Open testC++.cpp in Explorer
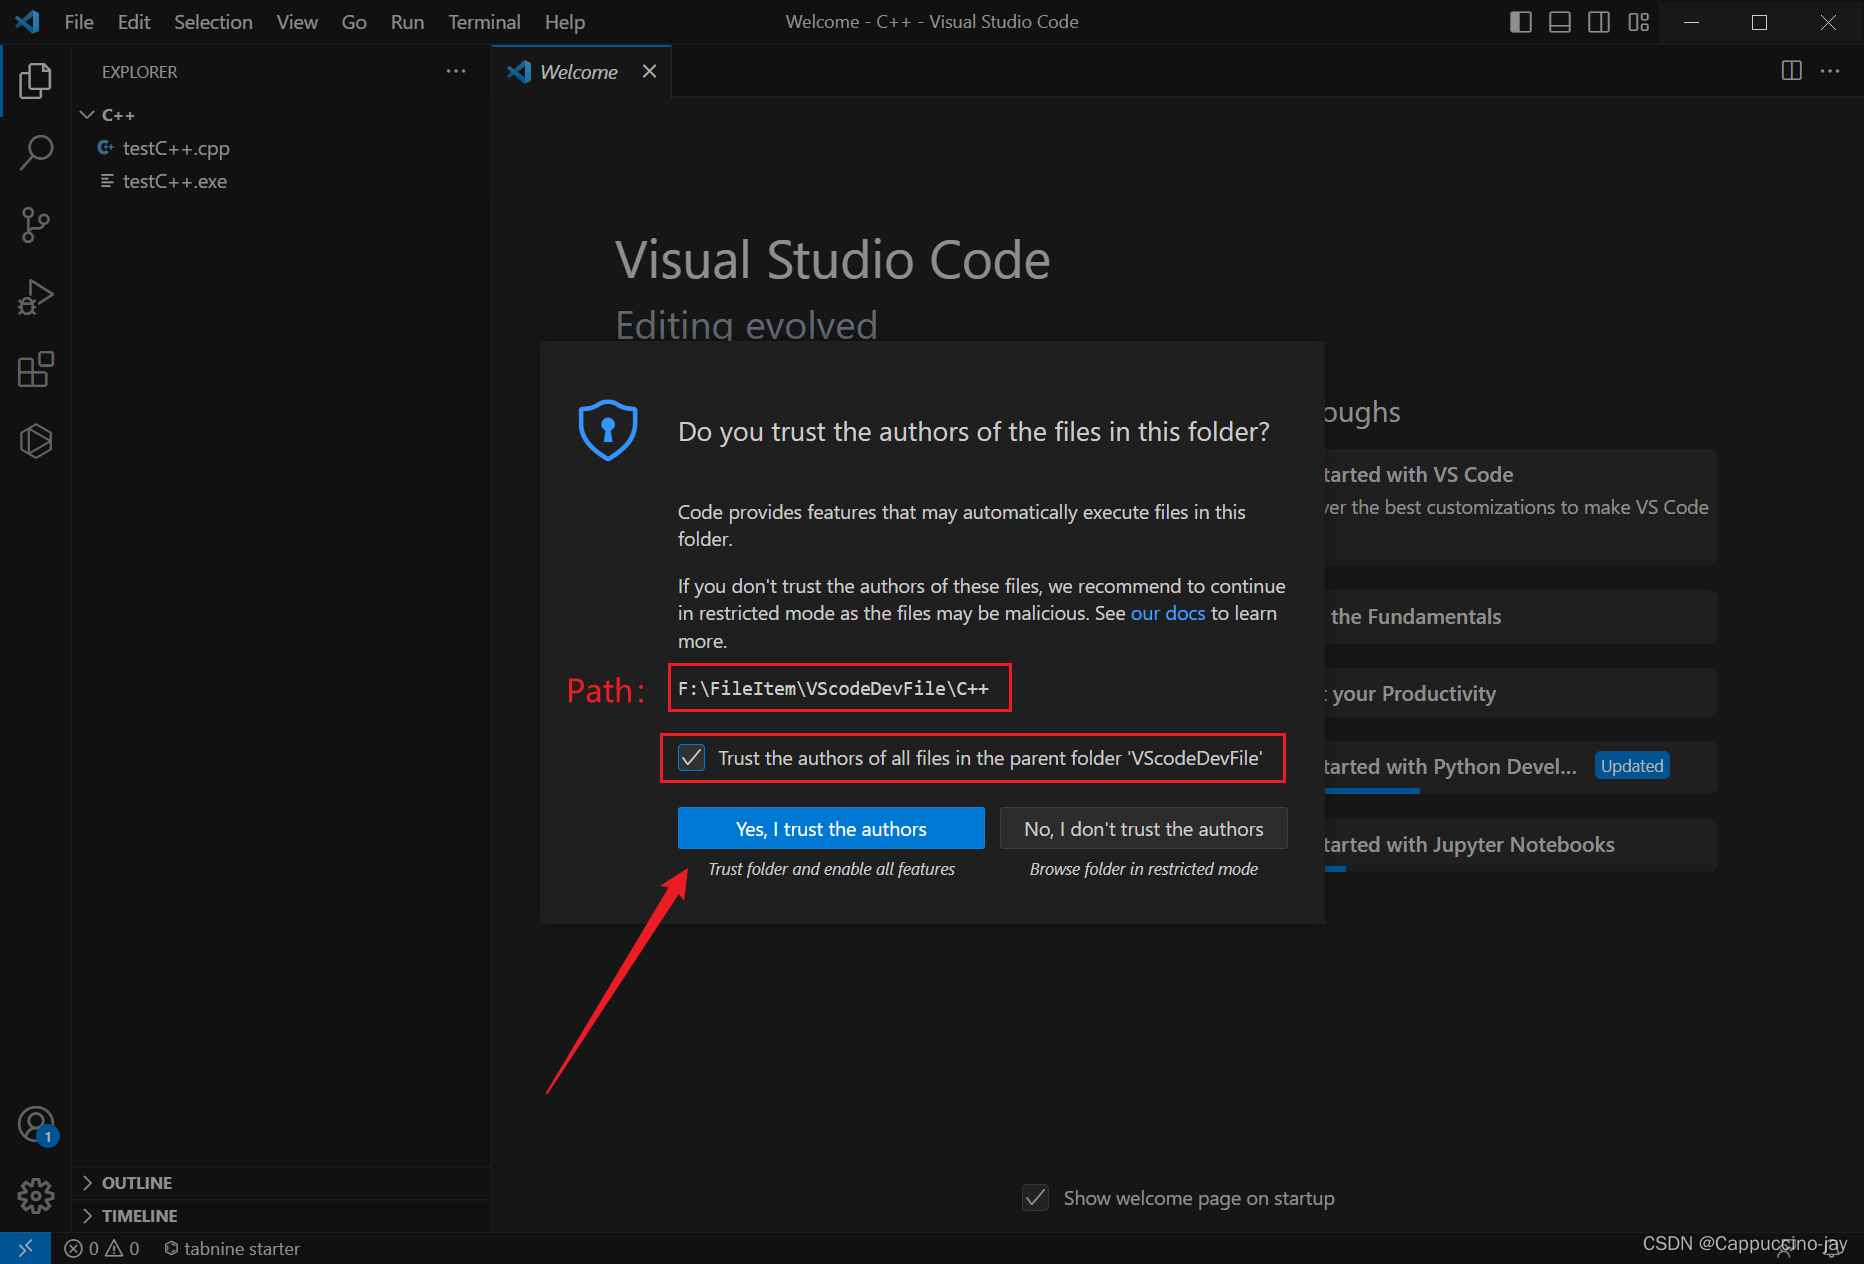Viewport: 1864px width, 1264px height. [x=281, y=148]
